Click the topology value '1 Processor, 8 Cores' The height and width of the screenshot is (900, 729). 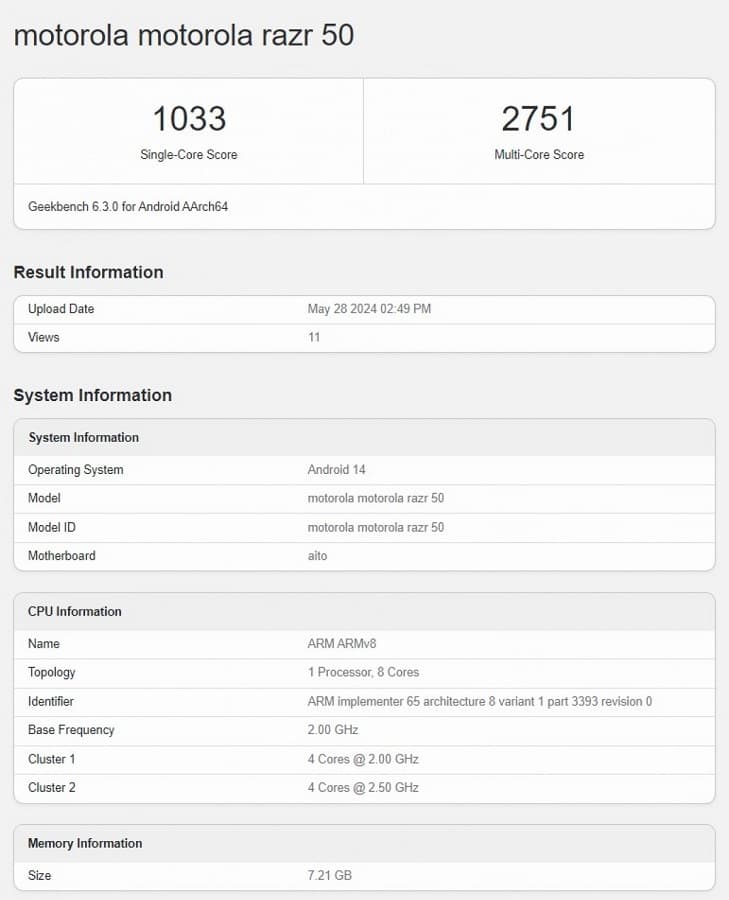[363, 672]
